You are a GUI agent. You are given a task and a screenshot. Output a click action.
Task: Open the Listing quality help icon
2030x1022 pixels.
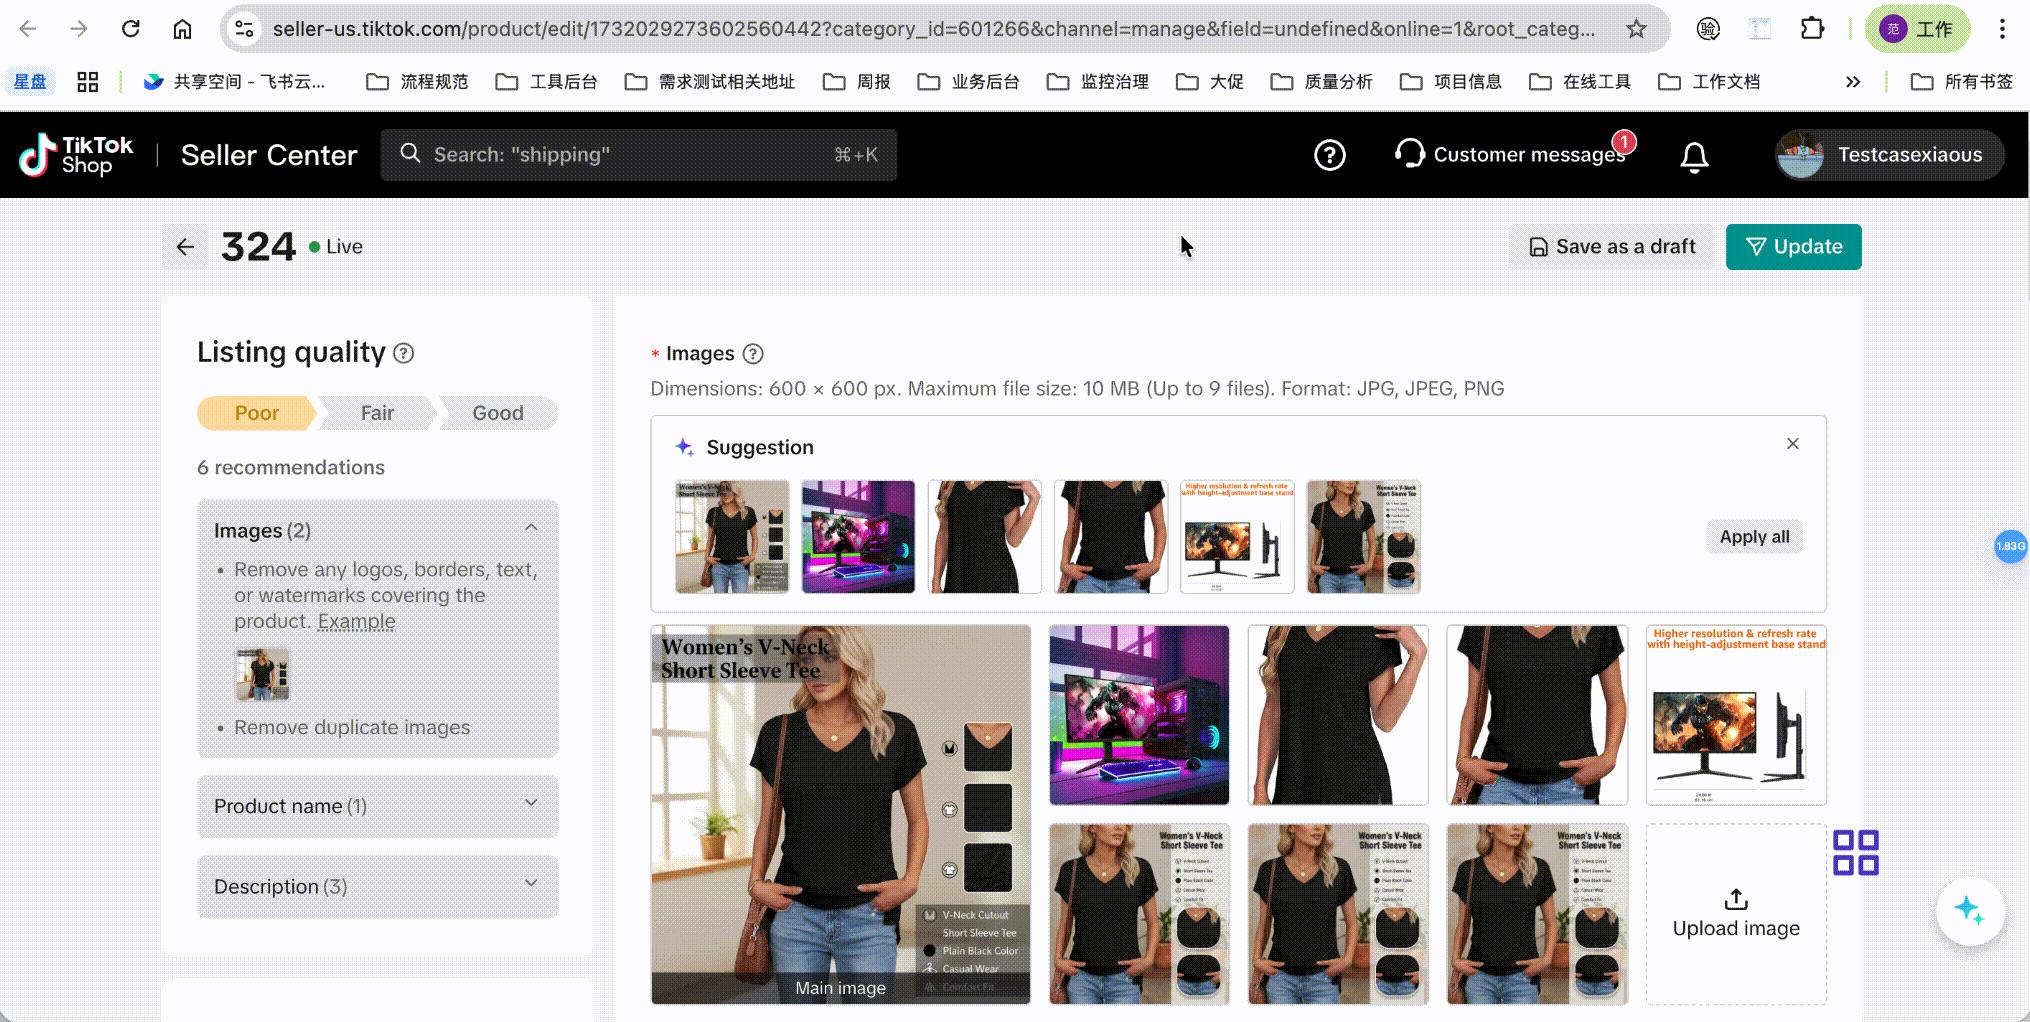point(404,352)
